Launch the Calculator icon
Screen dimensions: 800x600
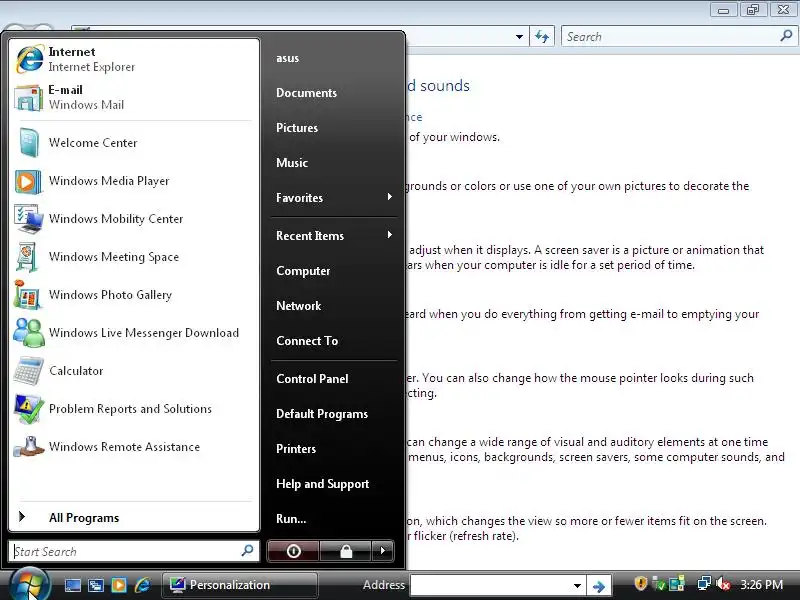tap(29, 371)
